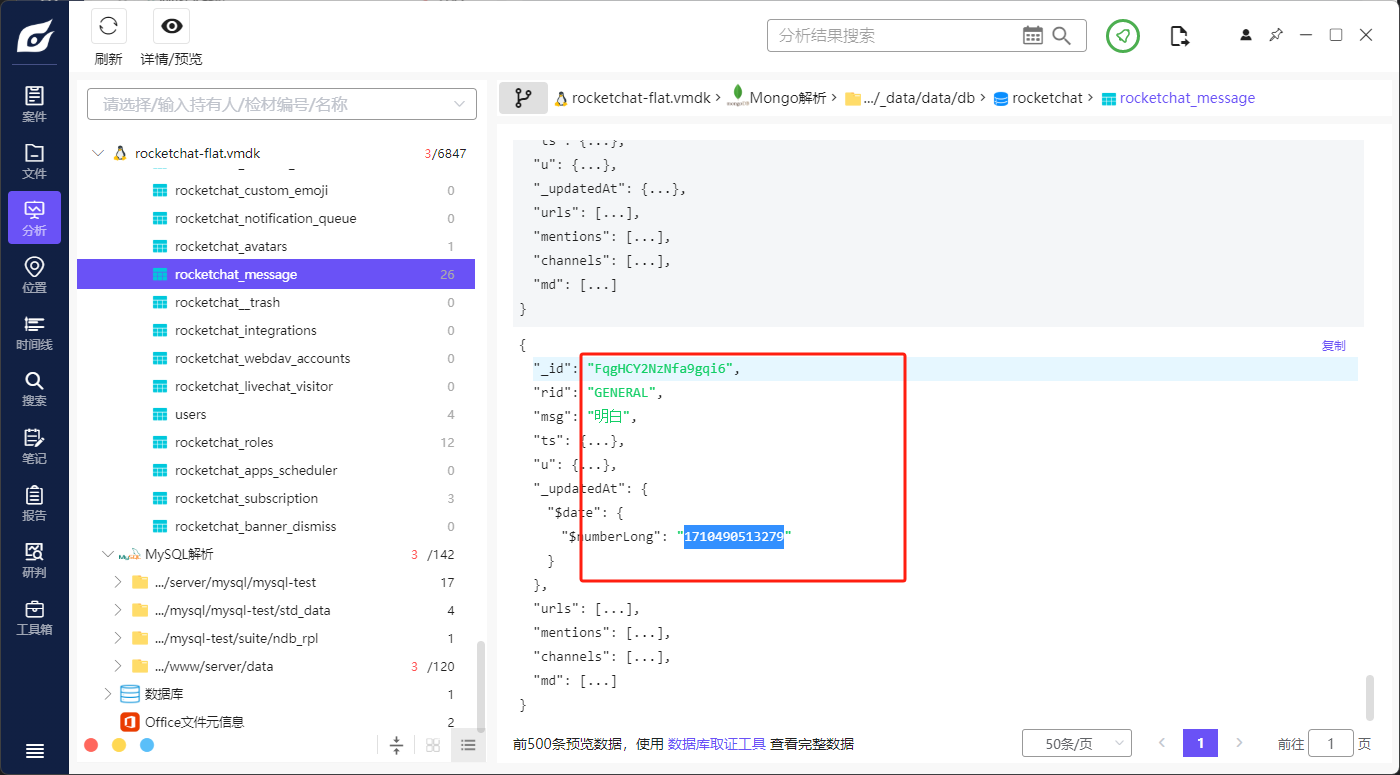
Task: Click the calendar icon in search box
Action: tap(1033, 36)
